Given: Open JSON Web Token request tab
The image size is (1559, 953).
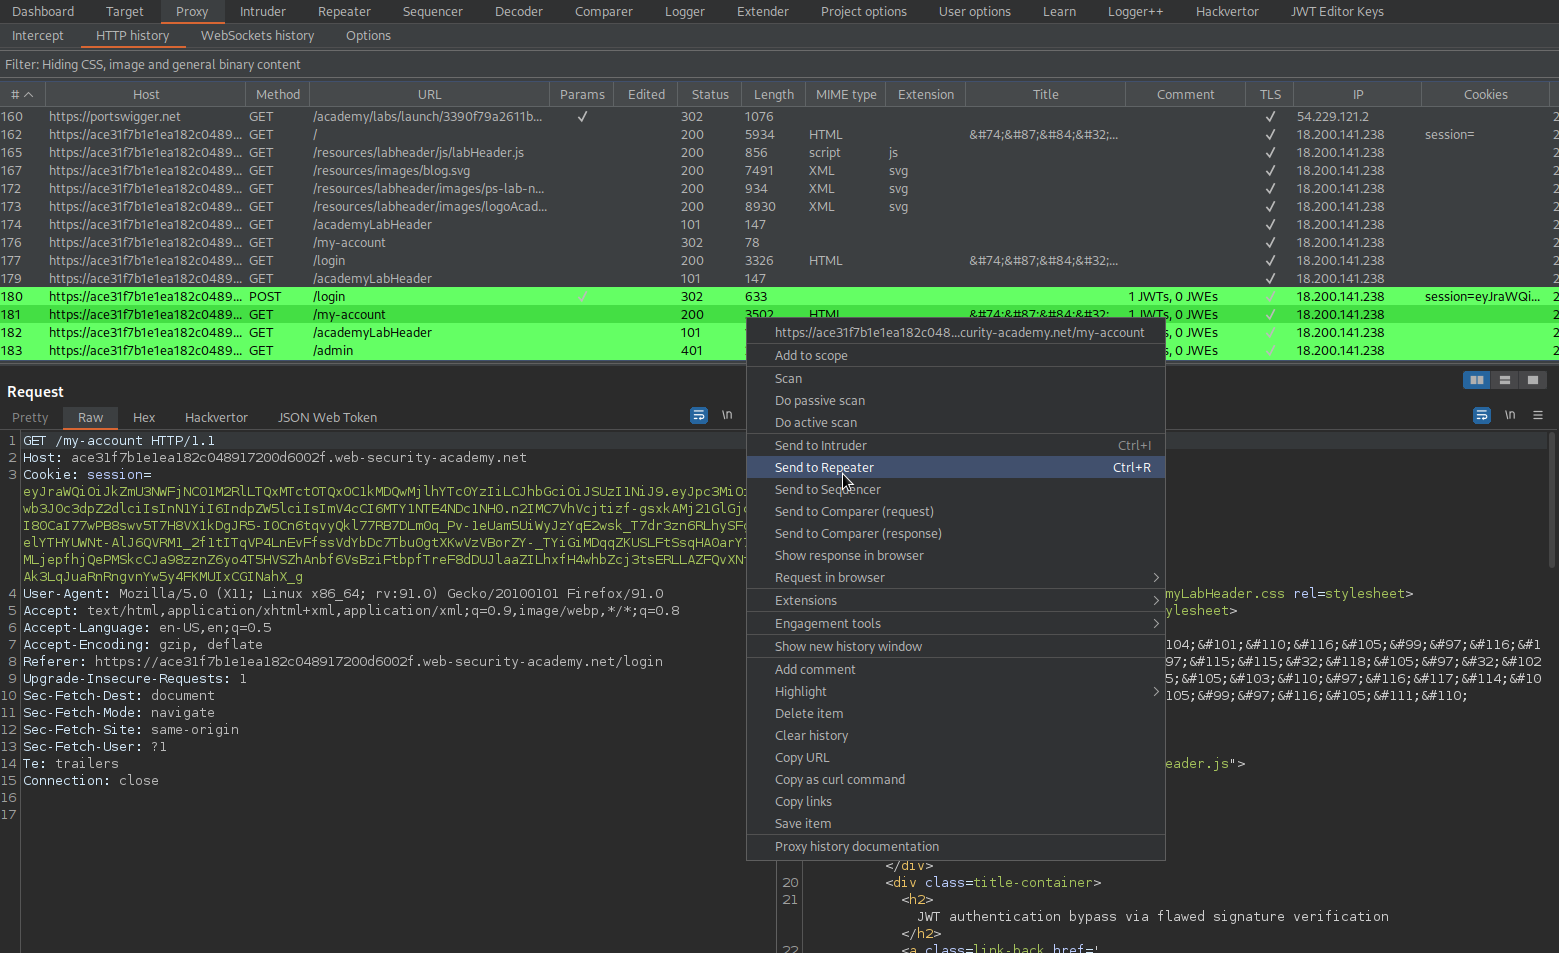Looking at the screenshot, I should tap(328, 418).
